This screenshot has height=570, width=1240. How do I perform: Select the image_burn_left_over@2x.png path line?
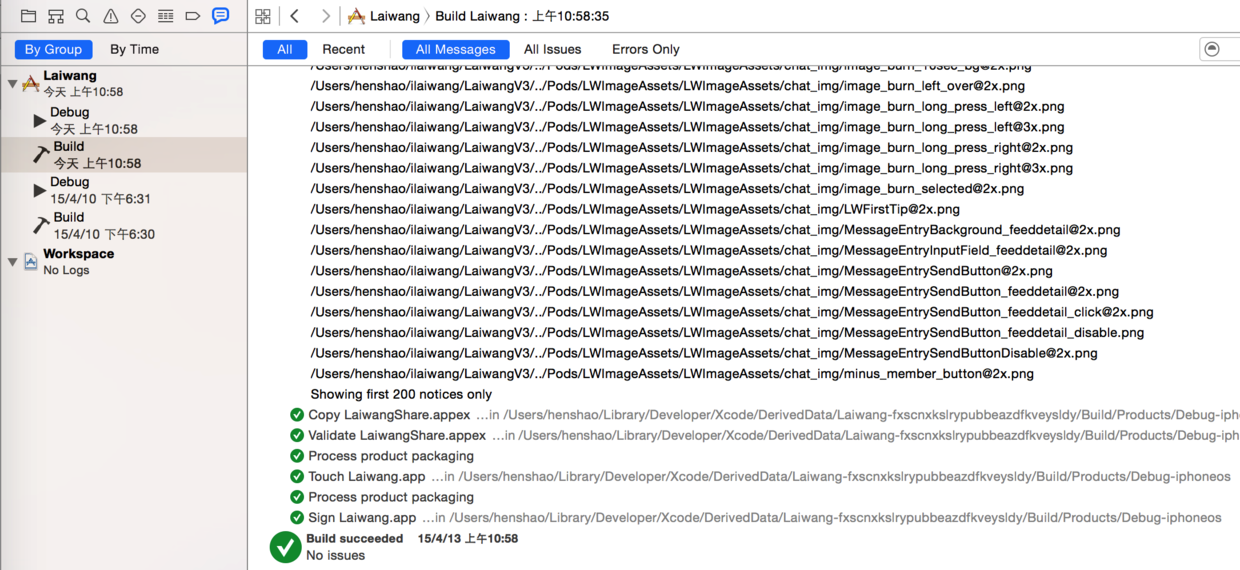point(667,86)
